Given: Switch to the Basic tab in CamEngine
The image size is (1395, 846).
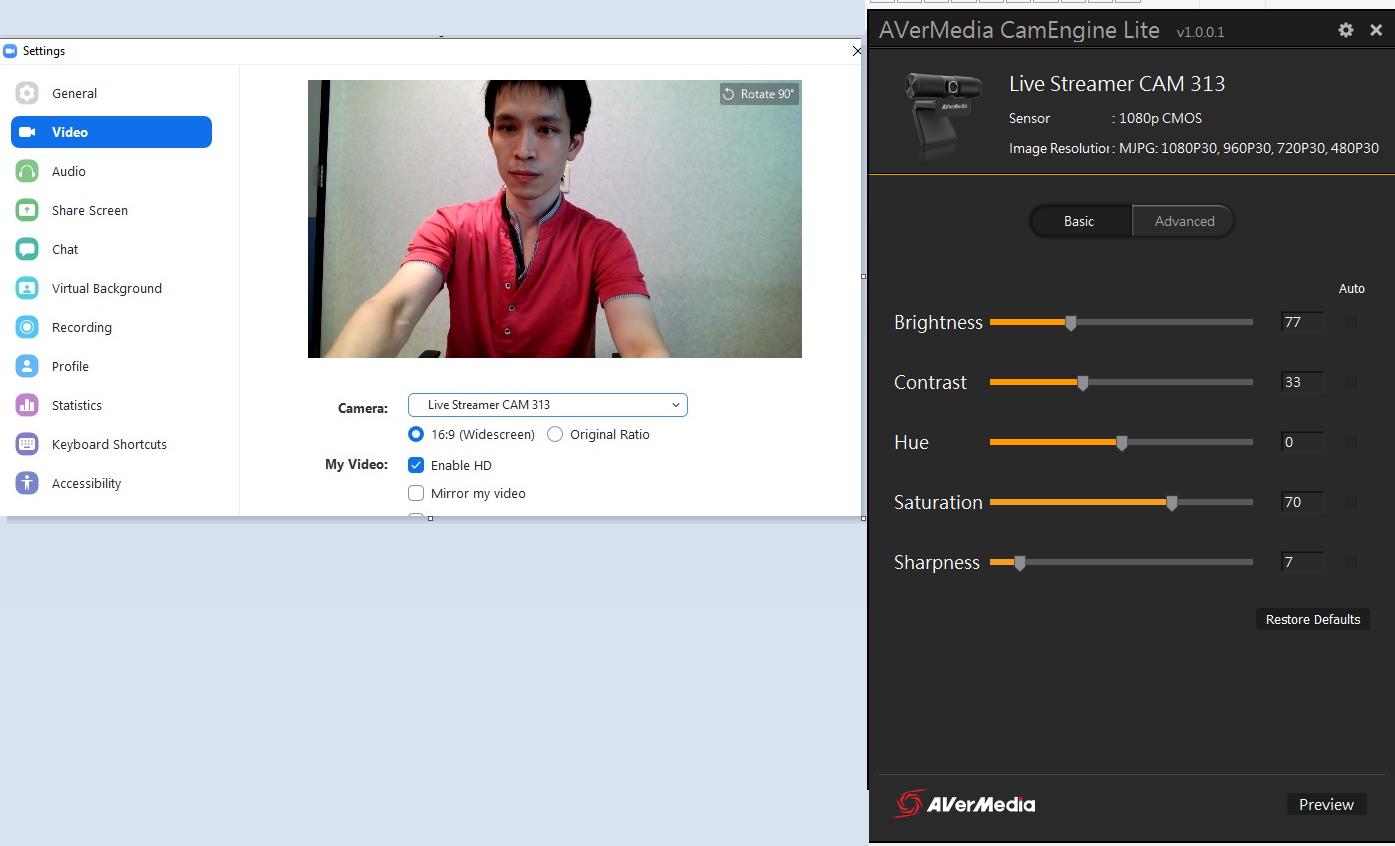Looking at the screenshot, I should pos(1080,221).
